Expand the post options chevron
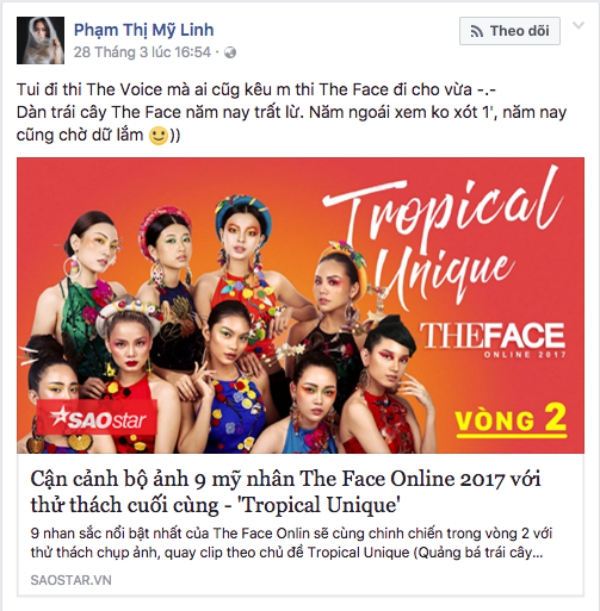 point(578,25)
